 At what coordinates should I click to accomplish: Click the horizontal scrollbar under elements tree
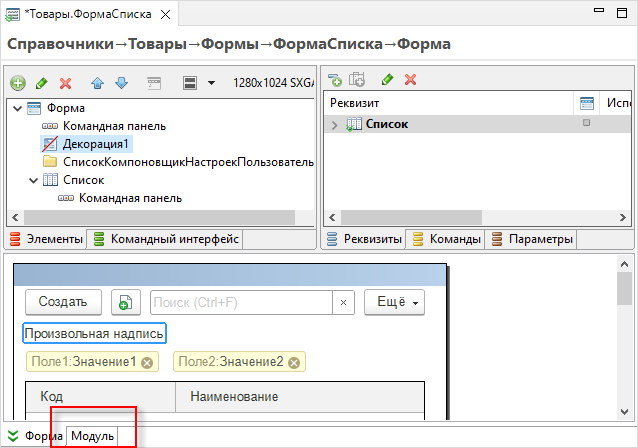click(x=160, y=217)
